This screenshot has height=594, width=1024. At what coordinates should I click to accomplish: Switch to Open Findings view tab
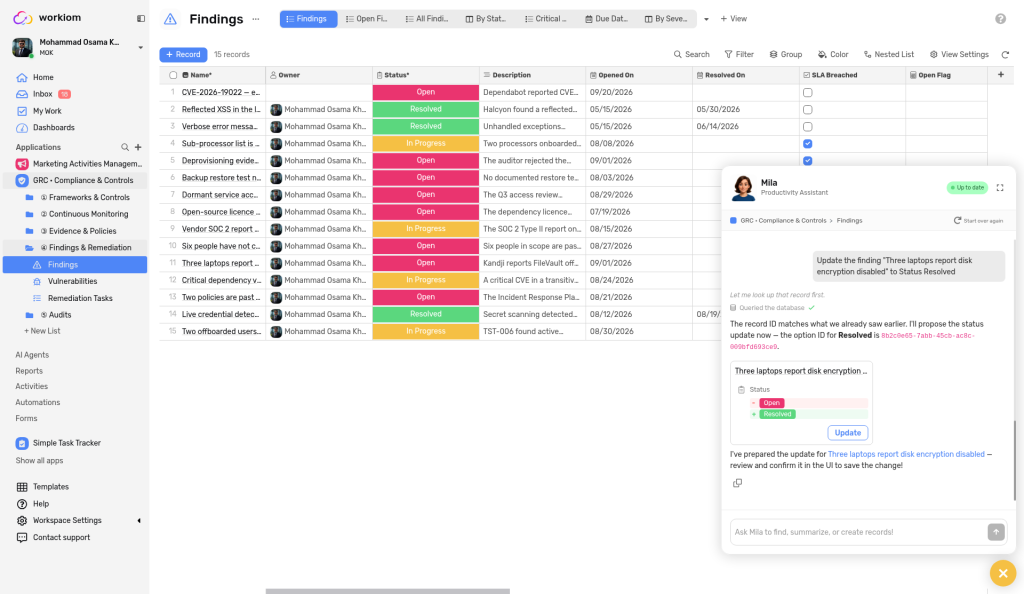coord(366,19)
